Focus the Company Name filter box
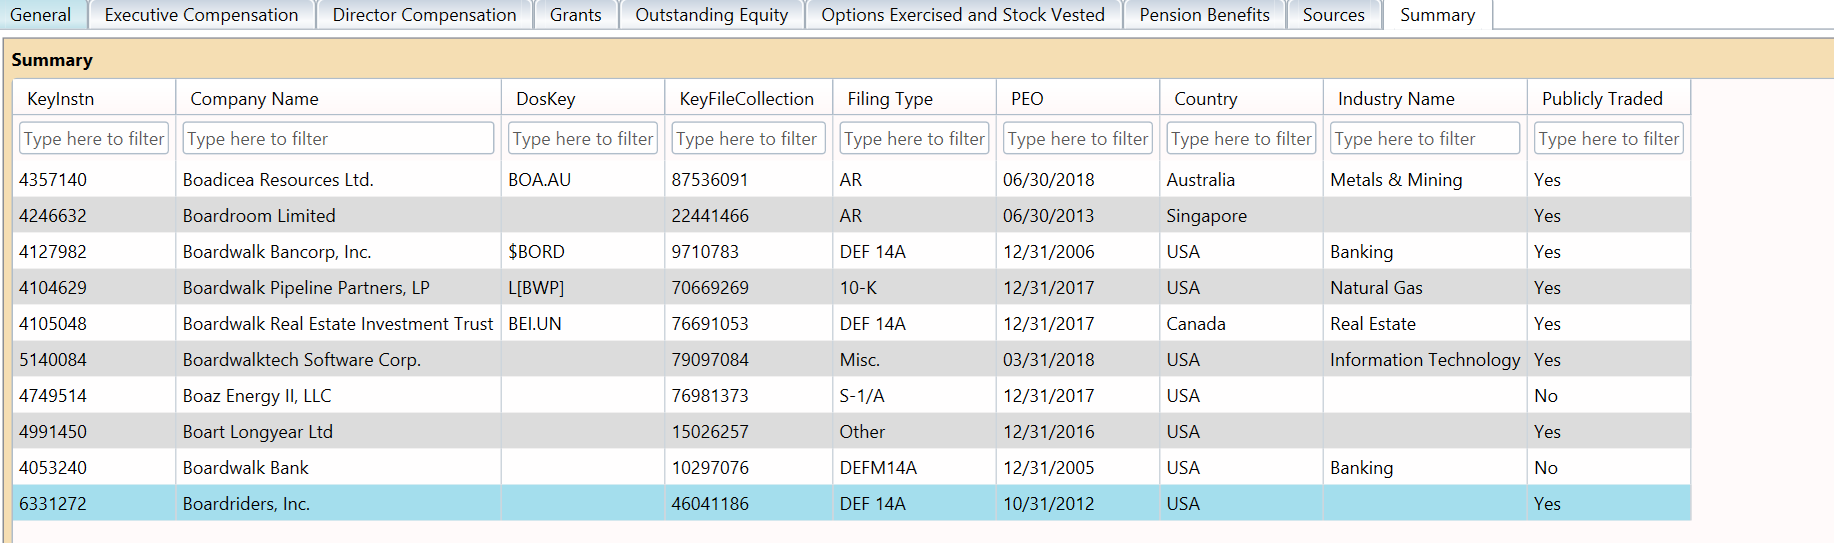The width and height of the screenshot is (1834, 543). [338, 139]
